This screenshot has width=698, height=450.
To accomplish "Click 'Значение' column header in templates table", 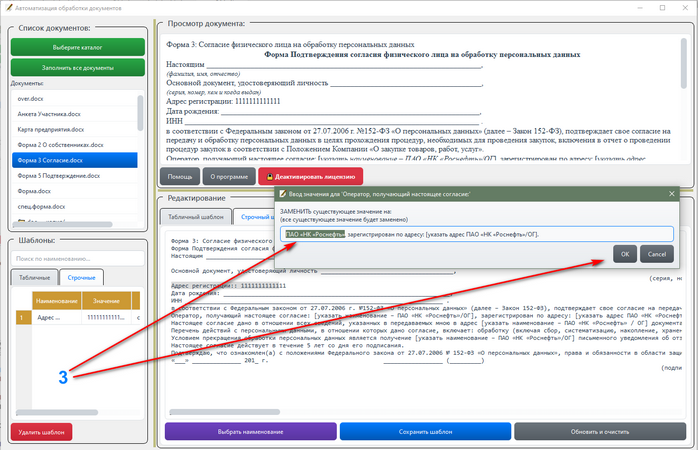I will [x=106, y=301].
